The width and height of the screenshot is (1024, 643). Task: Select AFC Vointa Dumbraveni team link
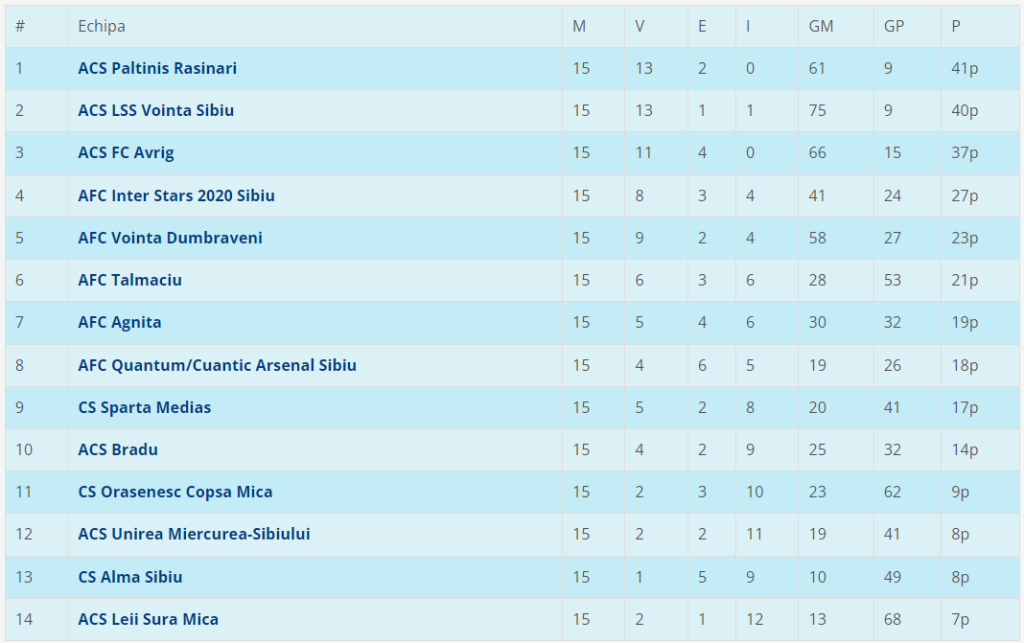pos(170,238)
